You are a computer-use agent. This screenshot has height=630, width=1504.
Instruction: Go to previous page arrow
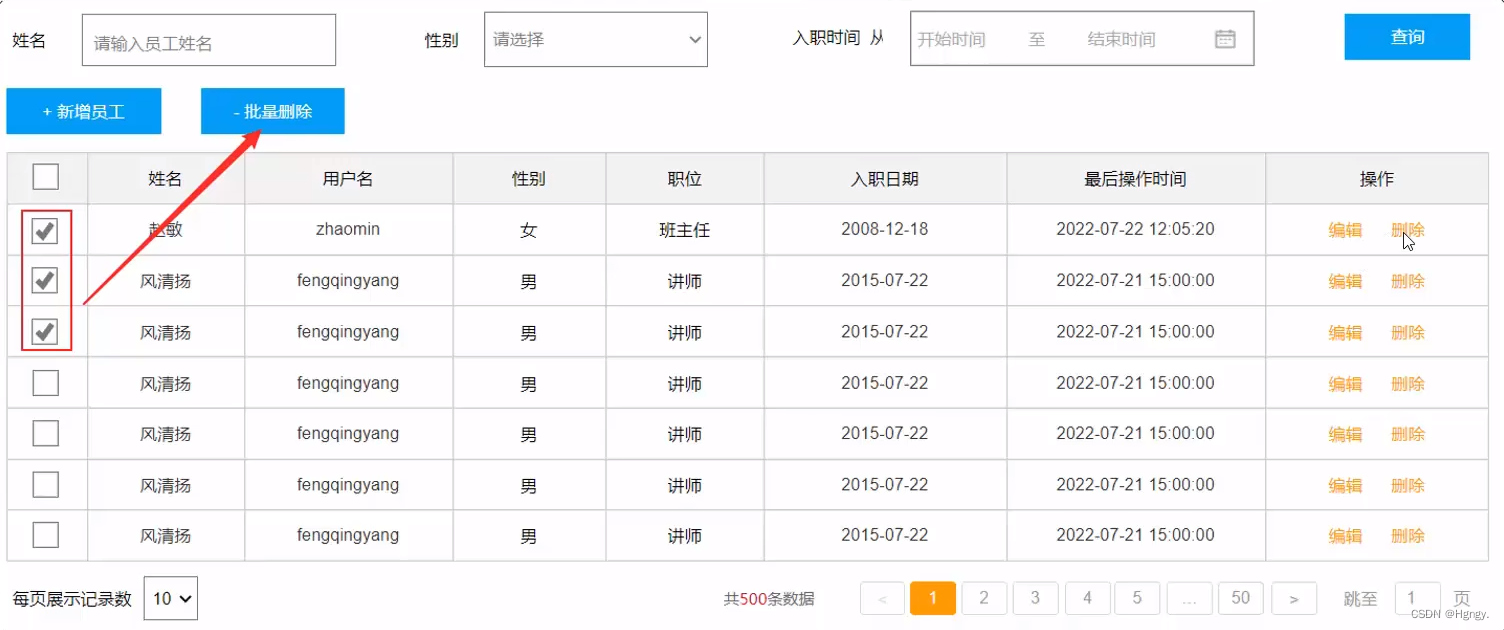click(882, 598)
